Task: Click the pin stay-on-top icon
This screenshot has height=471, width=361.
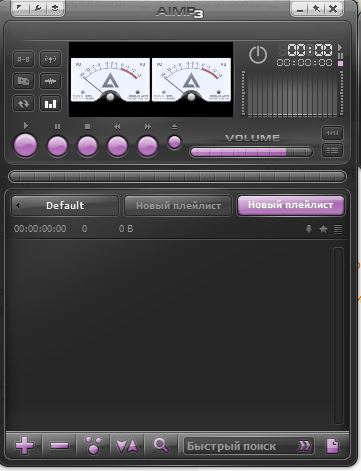Action: [316, 9]
